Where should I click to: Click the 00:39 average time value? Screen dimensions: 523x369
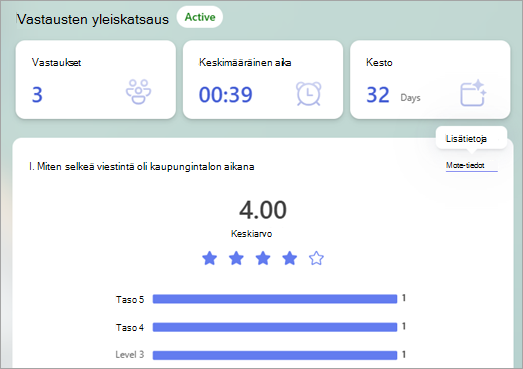tap(226, 94)
